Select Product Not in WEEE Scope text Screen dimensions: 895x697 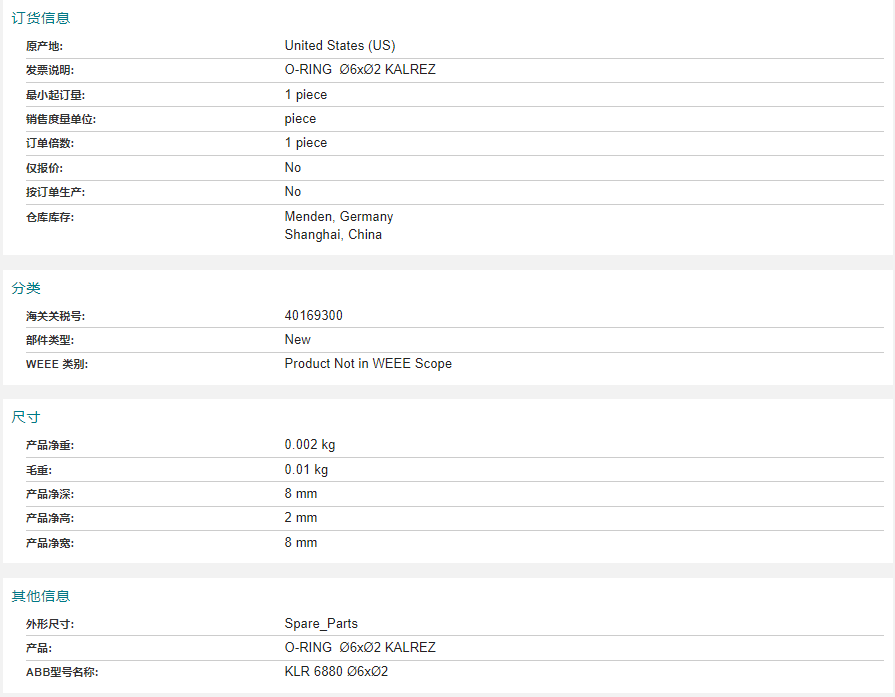tap(368, 364)
